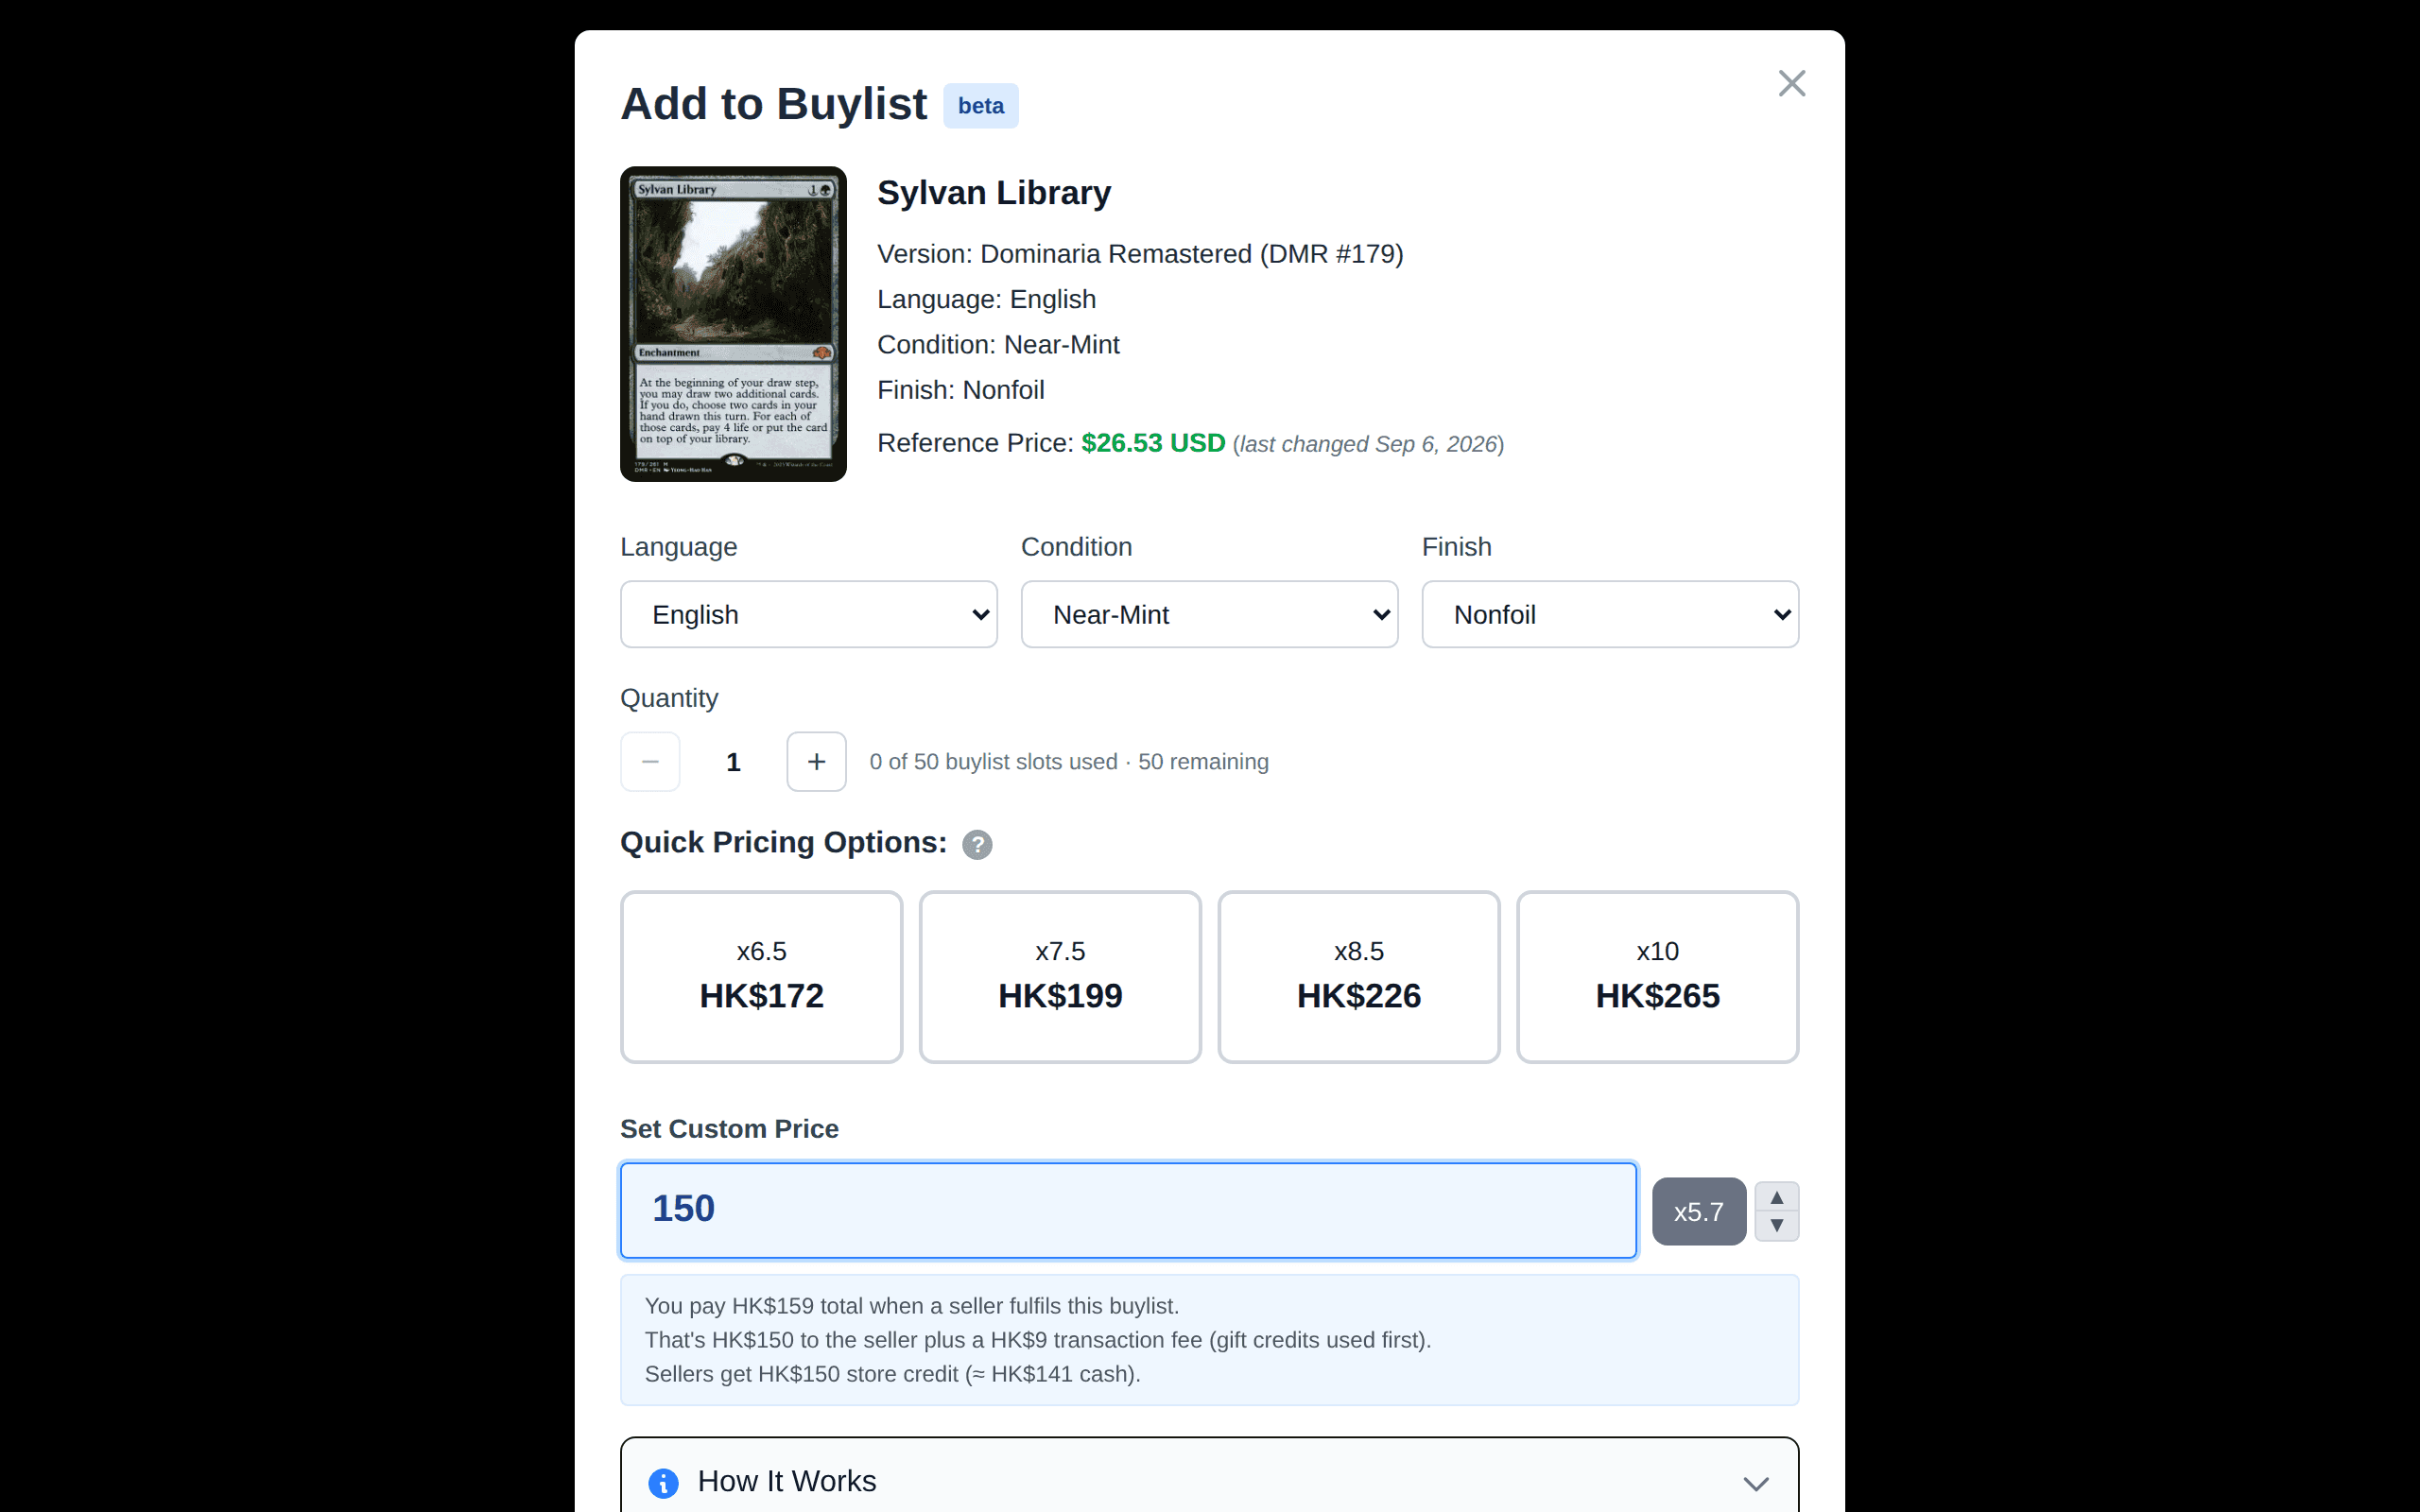This screenshot has width=2420, height=1512.
Task: Click the How It Works info icon
Action: (x=663, y=1483)
